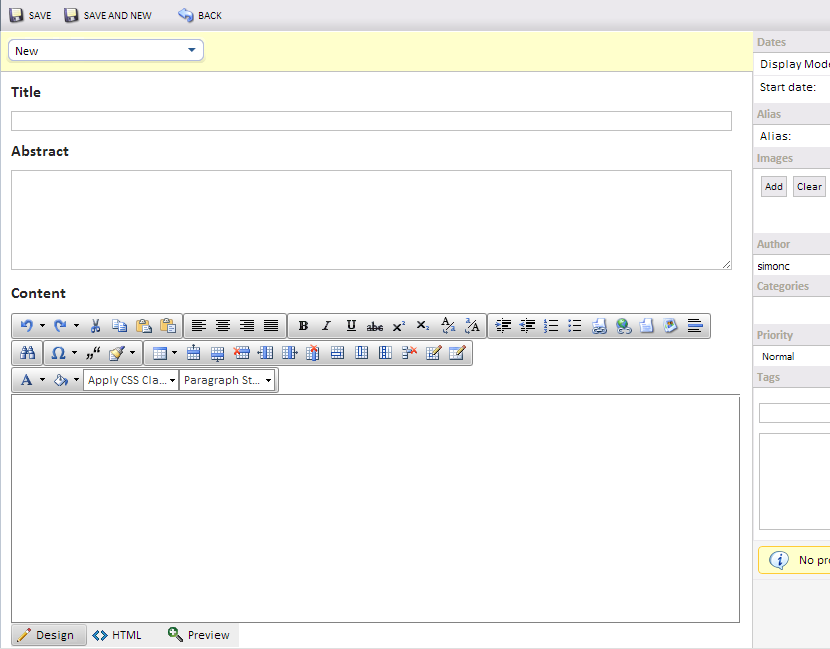Click the Save and New button

(x=108, y=16)
